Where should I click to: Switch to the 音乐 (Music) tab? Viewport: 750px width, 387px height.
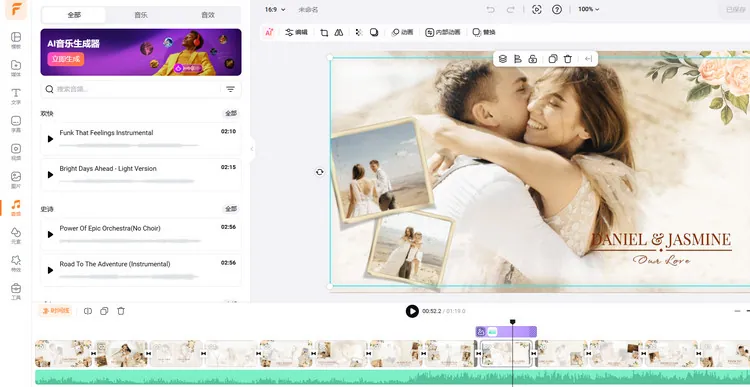141,15
